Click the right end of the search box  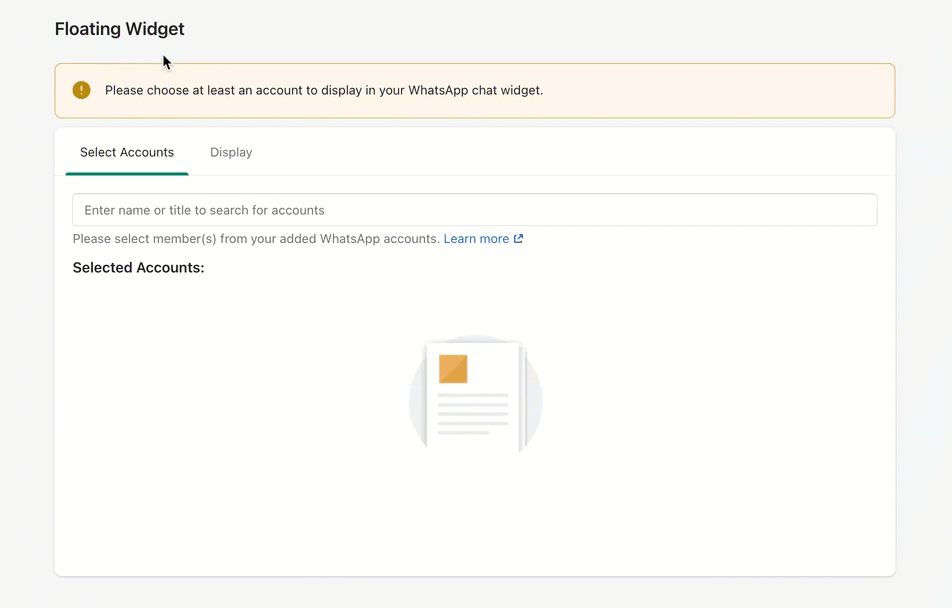[860, 210]
